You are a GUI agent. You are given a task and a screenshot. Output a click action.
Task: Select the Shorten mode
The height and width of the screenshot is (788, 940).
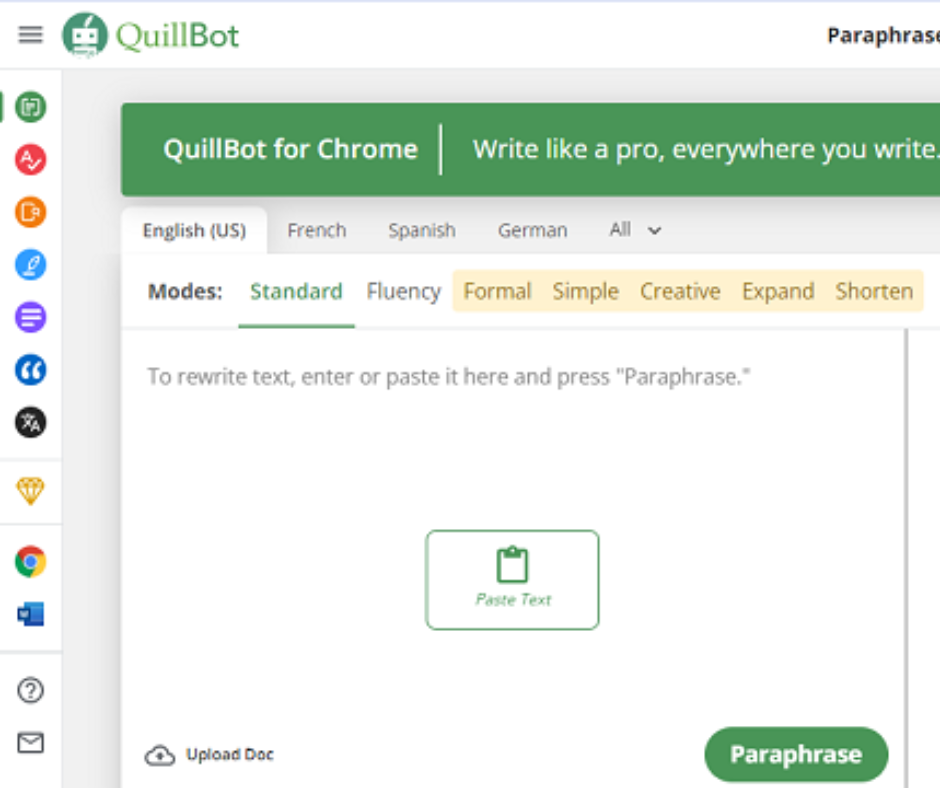point(874,291)
